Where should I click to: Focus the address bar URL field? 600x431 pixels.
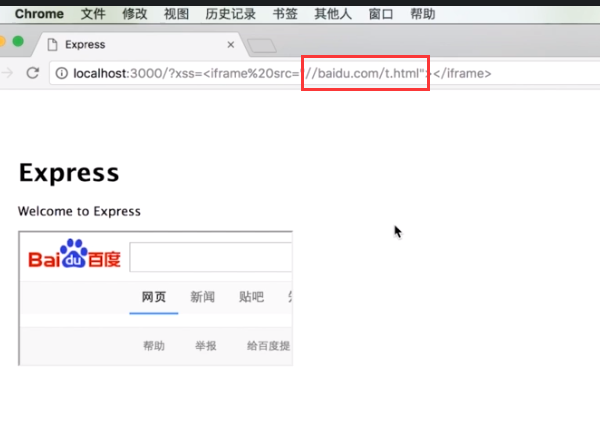click(x=325, y=73)
